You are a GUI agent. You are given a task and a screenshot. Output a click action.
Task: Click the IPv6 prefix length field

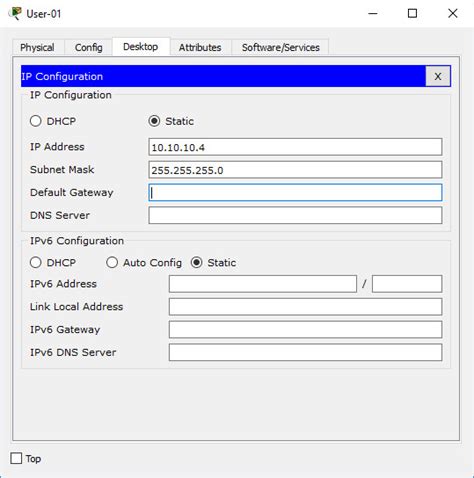coord(407,284)
